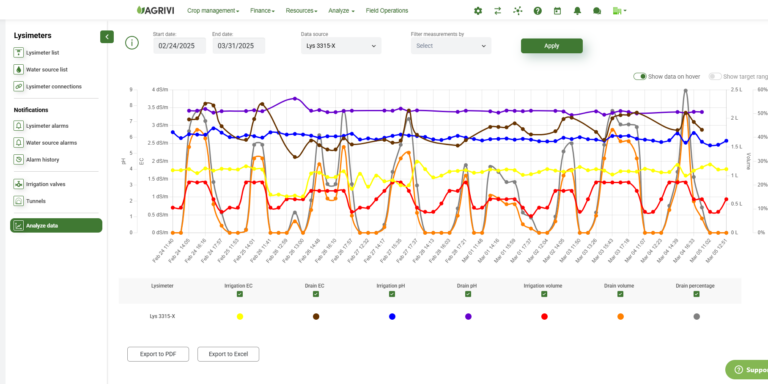Click the info circle icon near Start date
The height and width of the screenshot is (384, 768).
(x=132, y=43)
